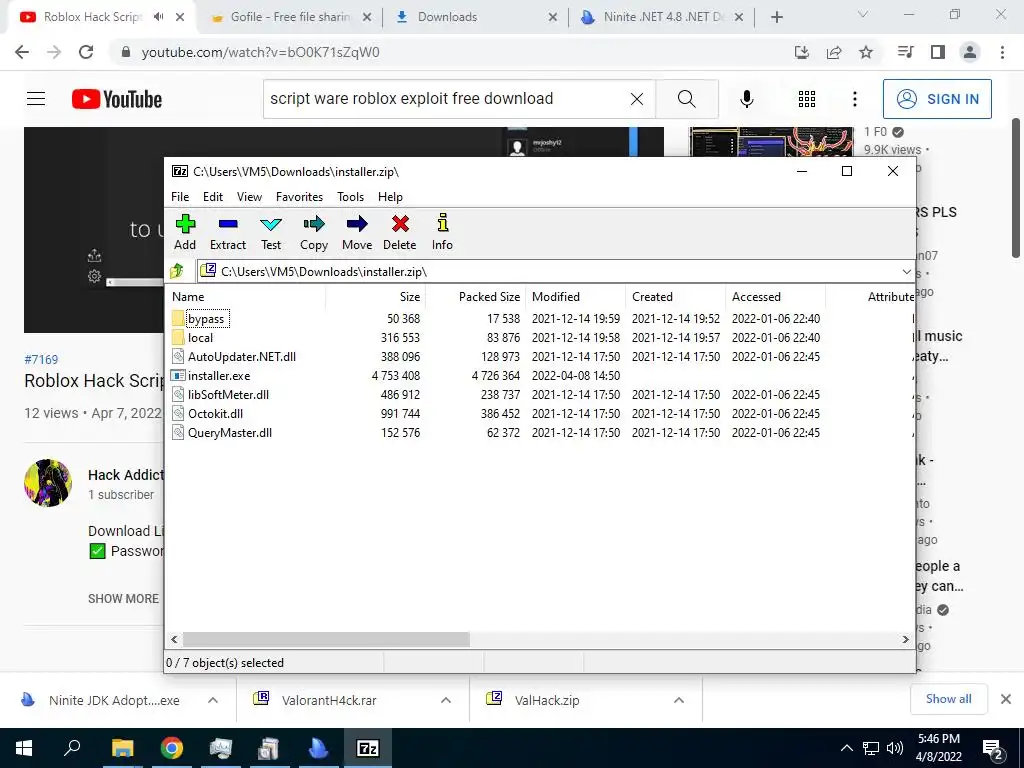
Task: Sort file list by Accessed column
Action: tap(775, 296)
